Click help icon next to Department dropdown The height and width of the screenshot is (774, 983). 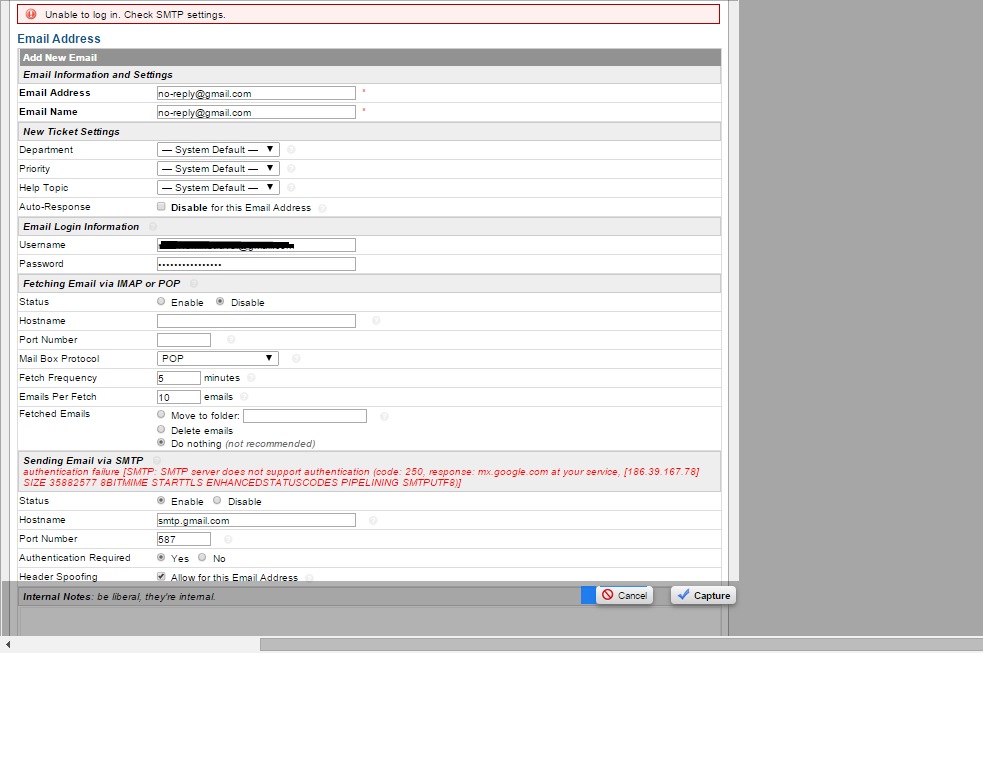(291, 150)
